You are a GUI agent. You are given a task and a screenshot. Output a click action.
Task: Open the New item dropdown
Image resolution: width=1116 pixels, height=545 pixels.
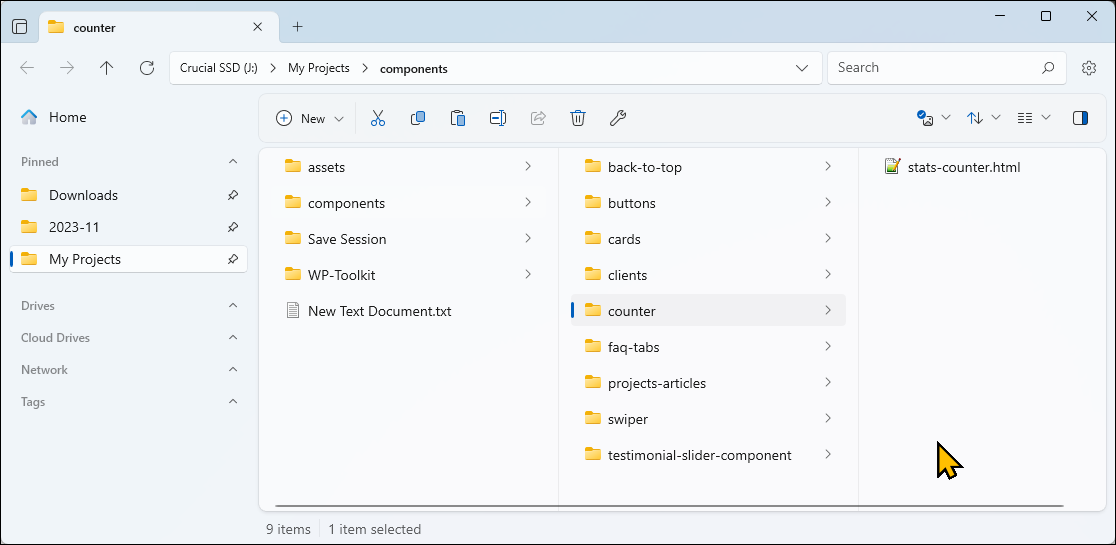coord(310,118)
